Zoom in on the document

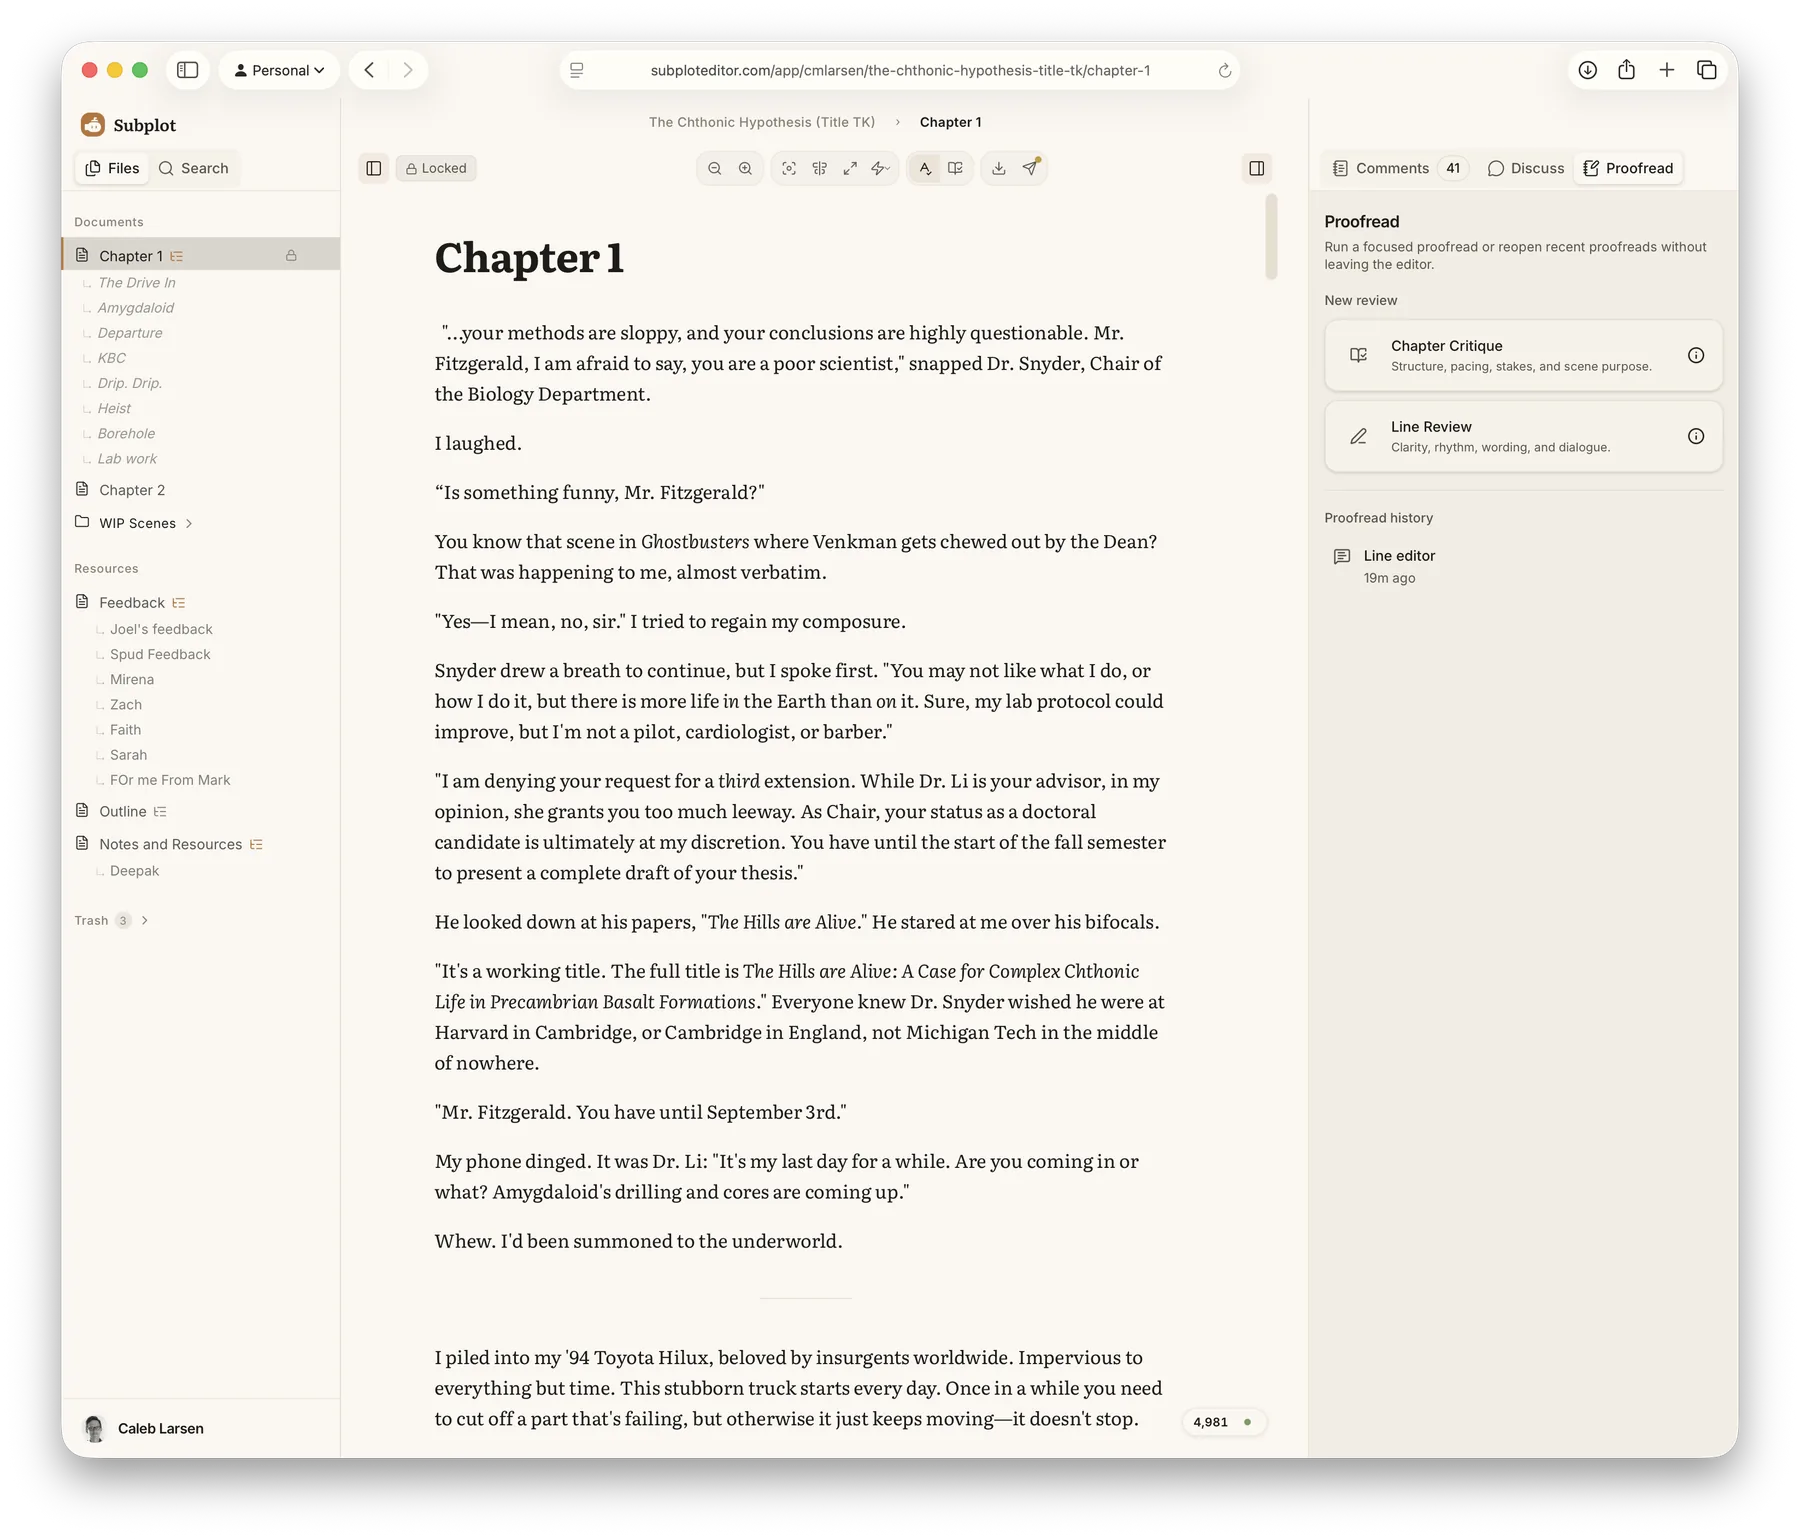[x=745, y=168]
